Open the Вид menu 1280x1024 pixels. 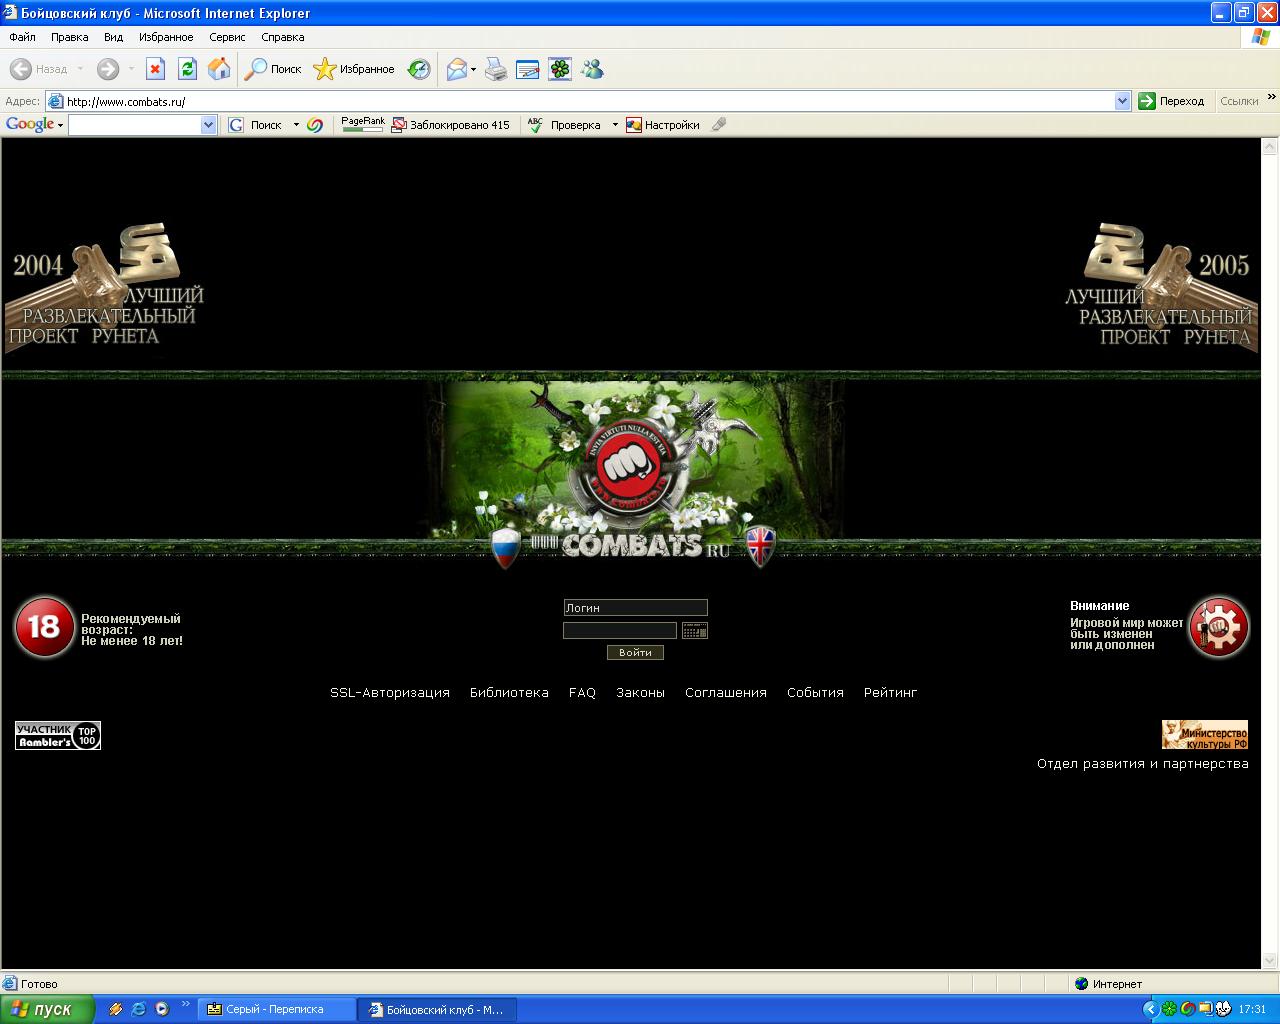tap(113, 37)
